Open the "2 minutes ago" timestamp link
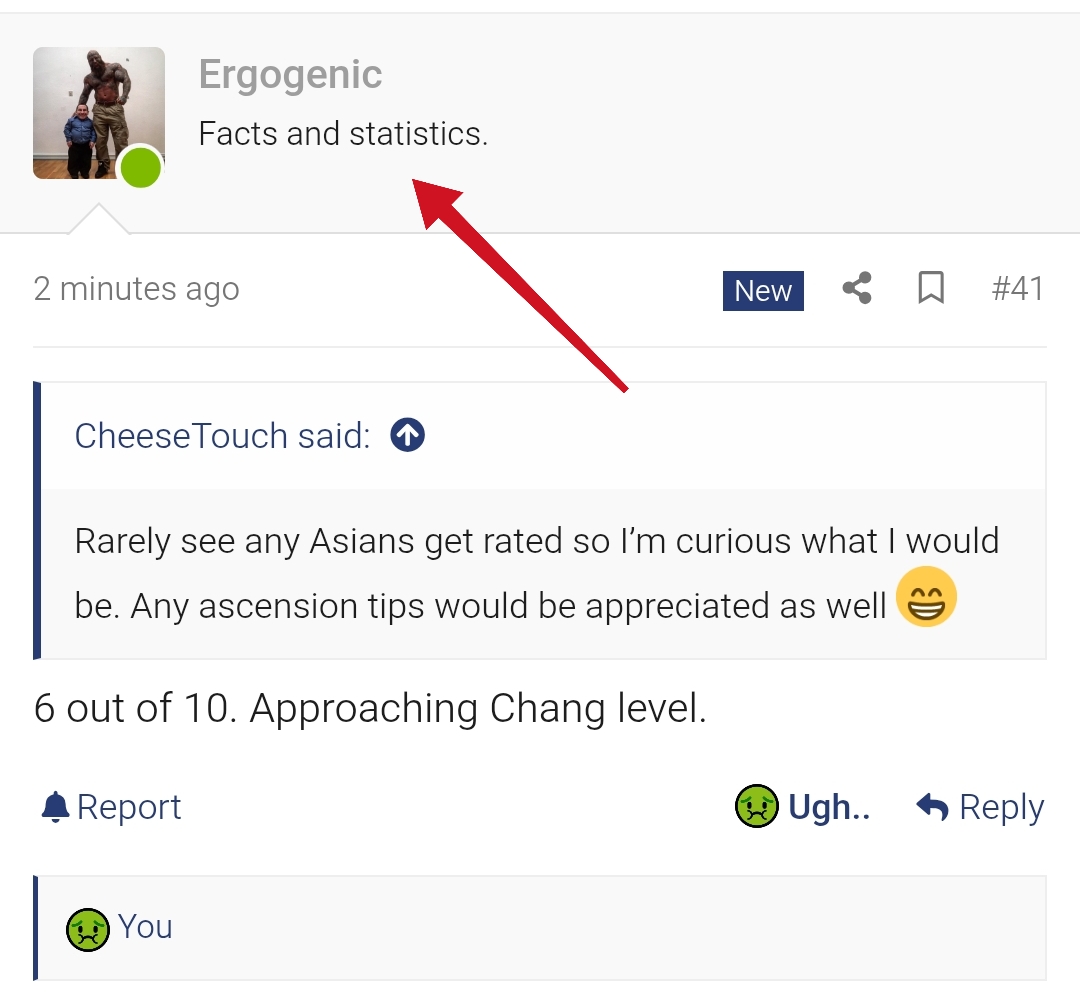Viewport: 1080px width, 1007px height. [x=136, y=289]
